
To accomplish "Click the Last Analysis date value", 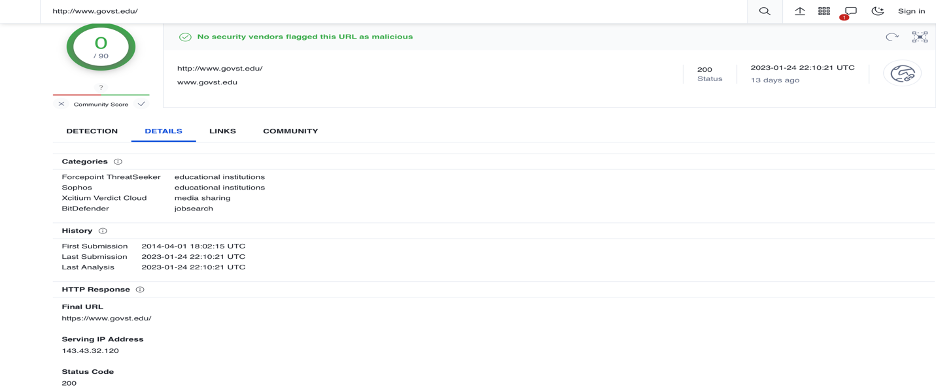I will [193, 267].
